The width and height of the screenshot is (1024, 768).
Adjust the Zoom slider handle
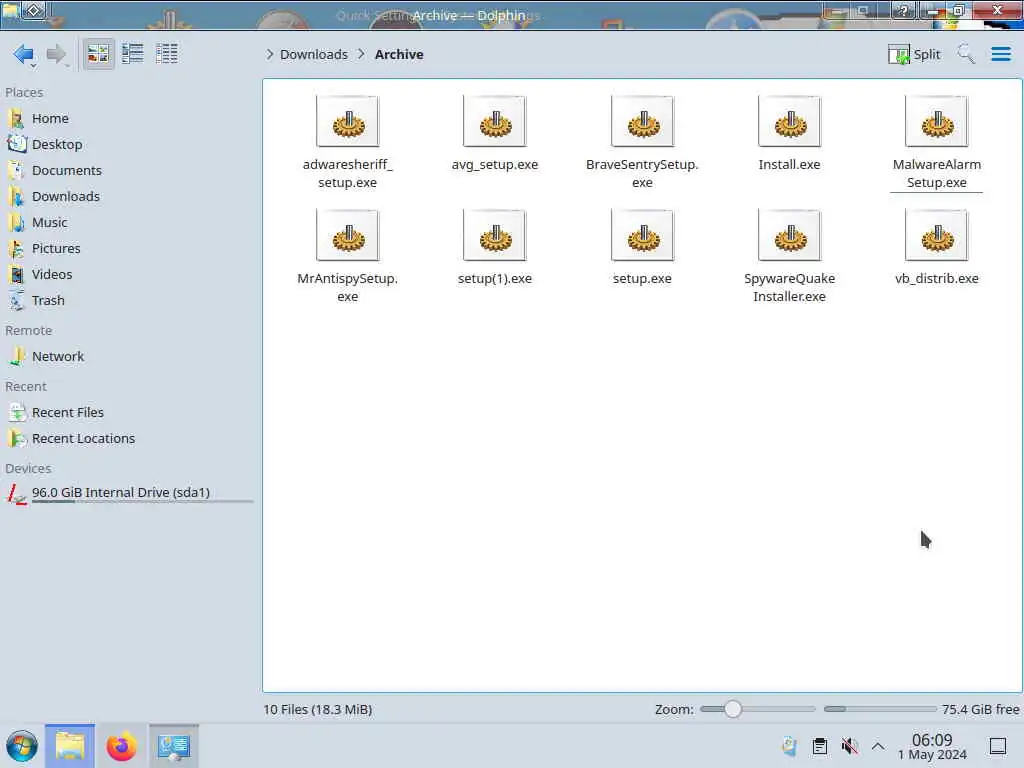coord(733,709)
